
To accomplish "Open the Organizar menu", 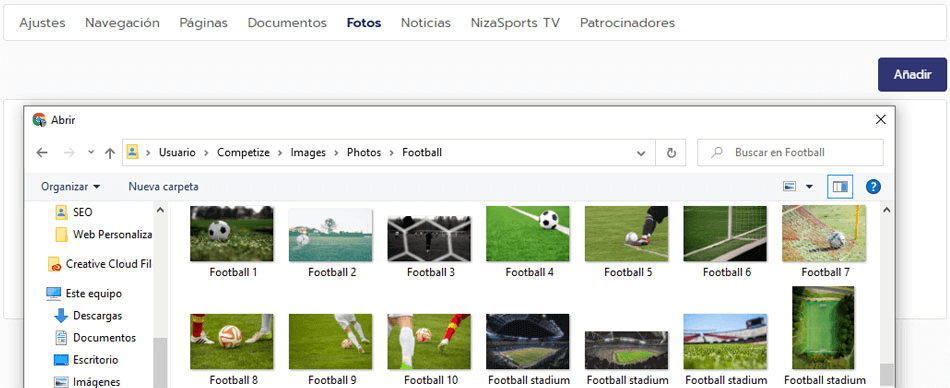I will (x=70, y=187).
